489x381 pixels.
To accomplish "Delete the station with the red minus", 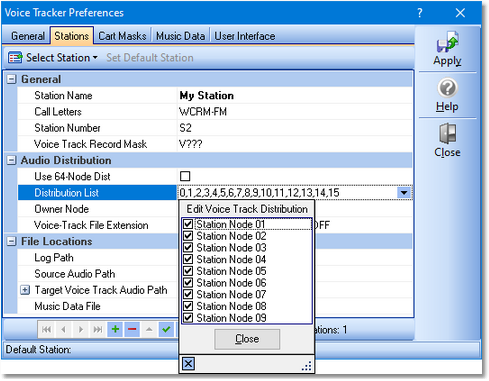I will 132,330.
